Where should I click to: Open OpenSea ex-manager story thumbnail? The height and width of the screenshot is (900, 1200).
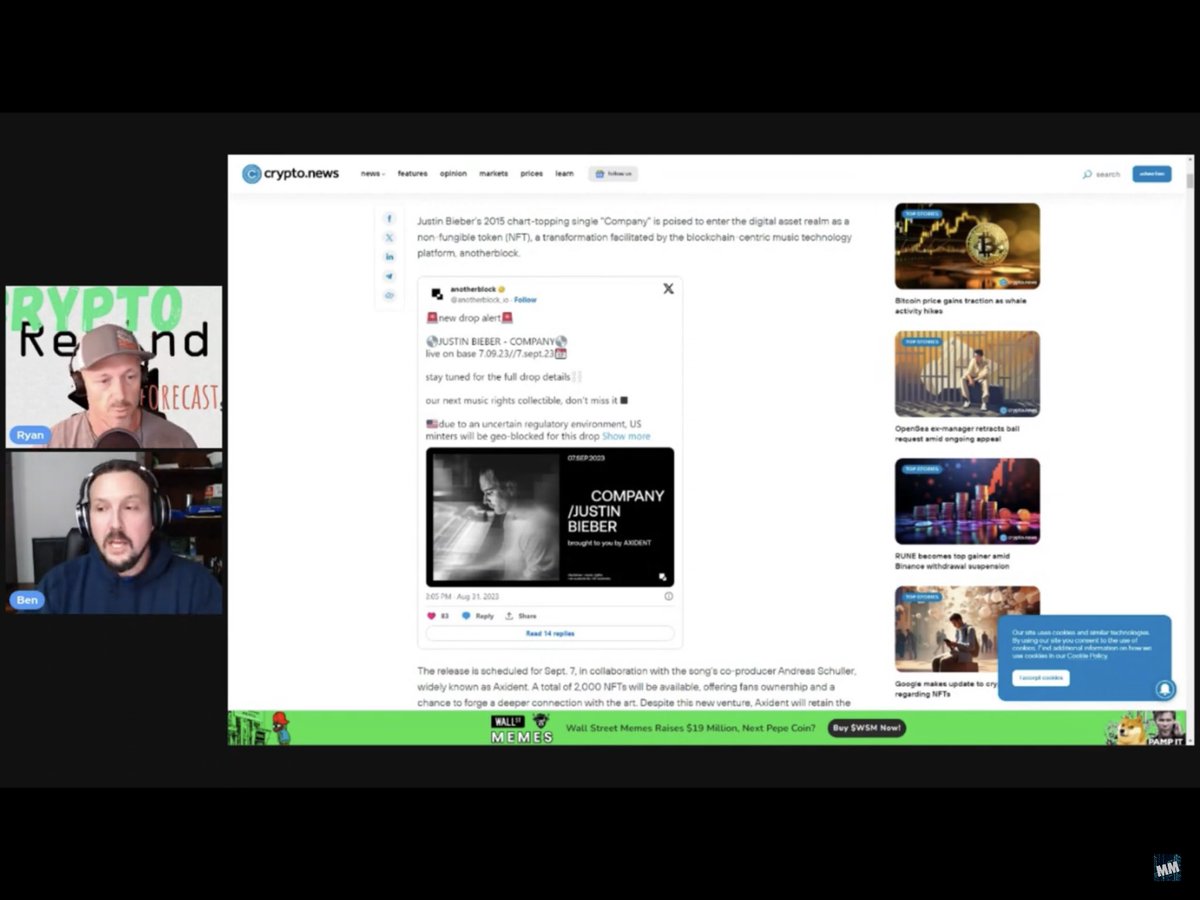click(967, 374)
